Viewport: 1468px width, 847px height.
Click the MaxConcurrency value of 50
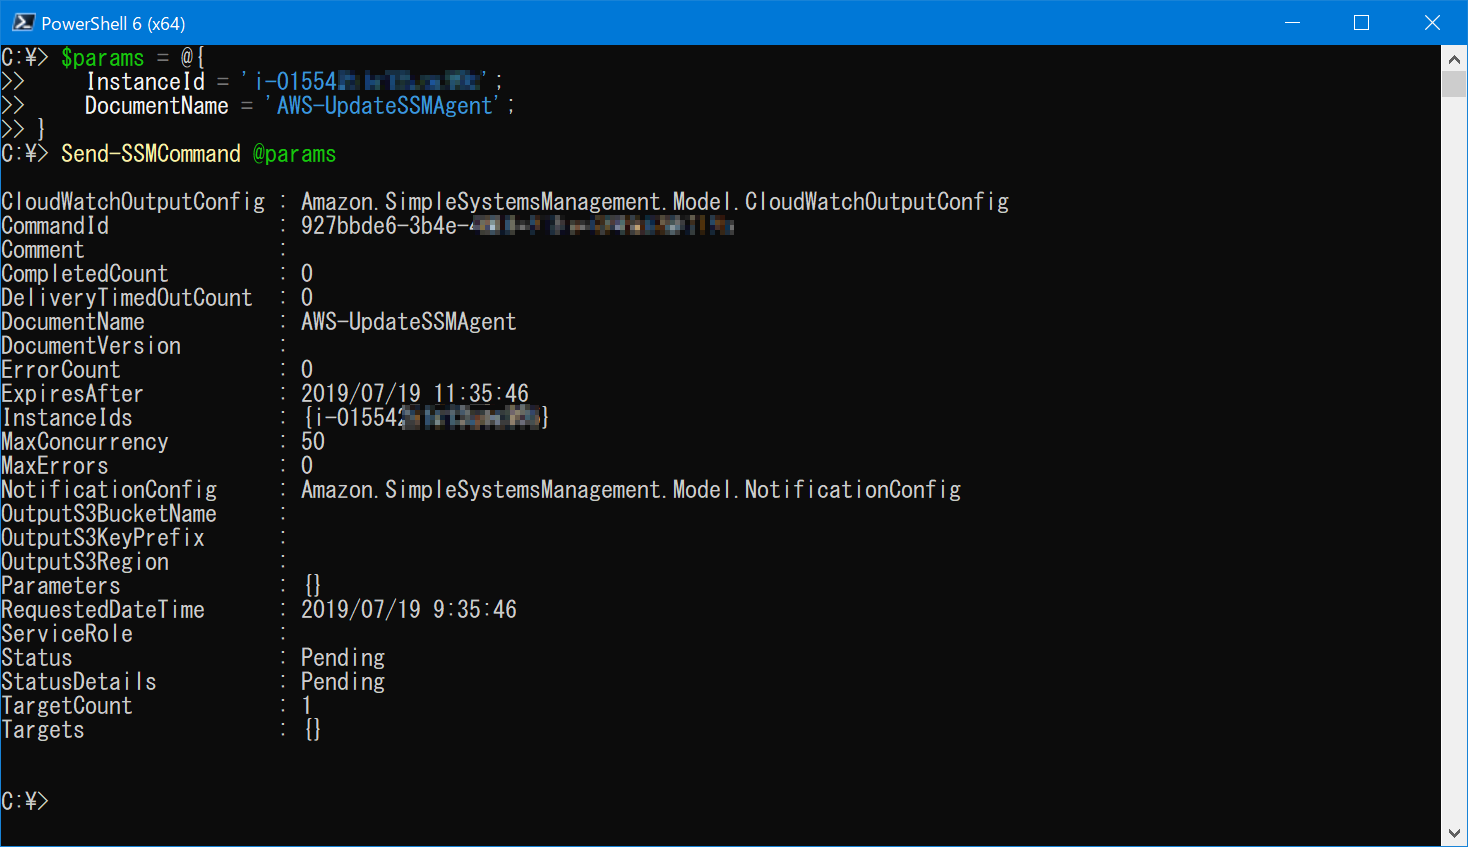point(312,441)
